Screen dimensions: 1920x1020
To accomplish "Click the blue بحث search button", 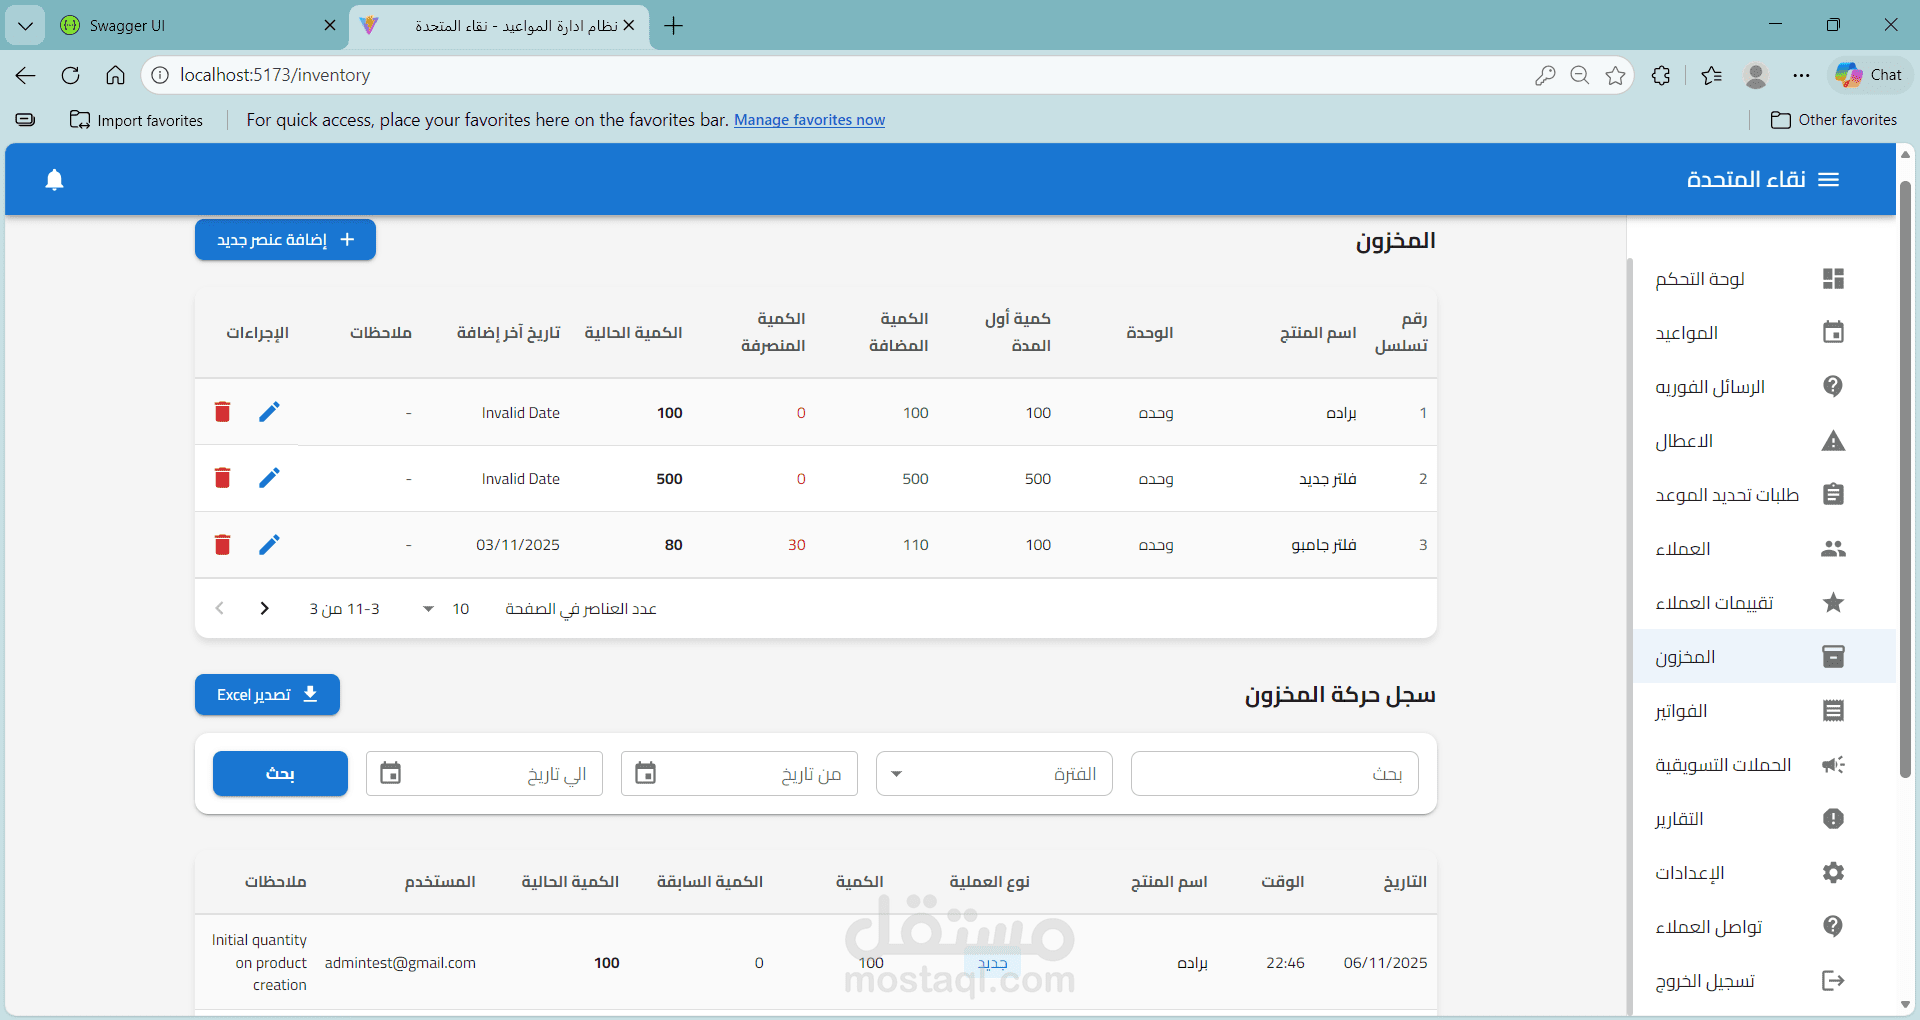I will pyautogui.click(x=280, y=774).
